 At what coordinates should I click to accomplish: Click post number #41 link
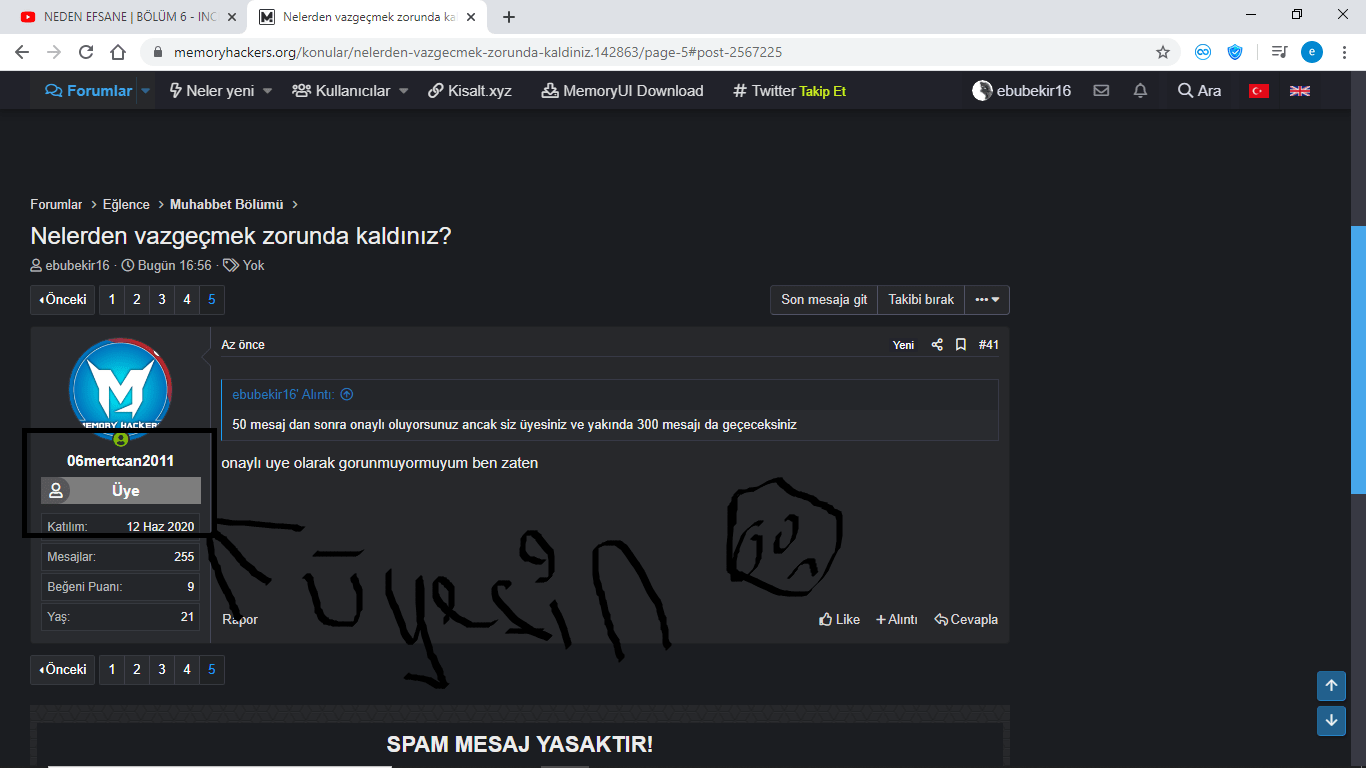pyautogui.click(x=988, y=344)
